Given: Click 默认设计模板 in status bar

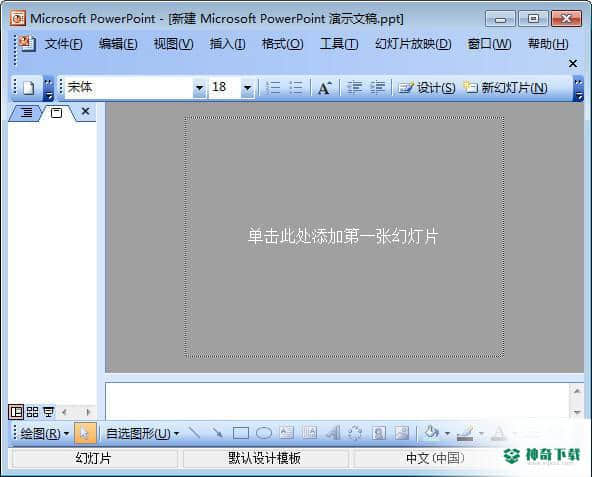Looking at the screenshot, I should click(x=265, y=458).
